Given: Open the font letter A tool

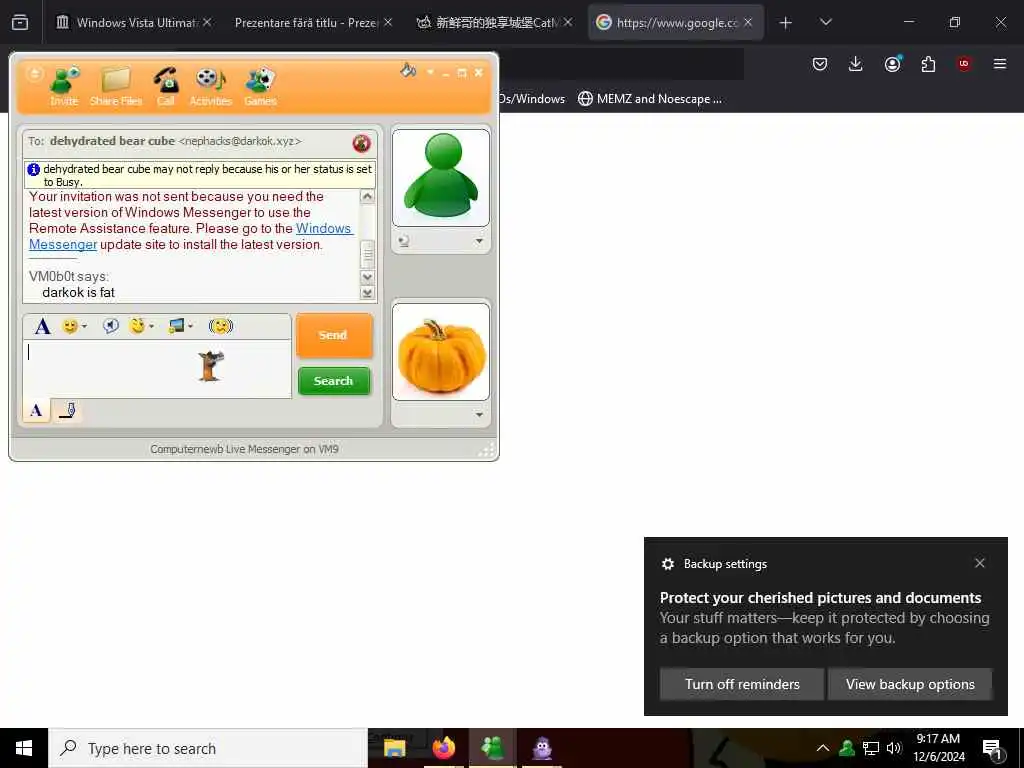Looking at the screenshot, I should (x=42, y=326).
